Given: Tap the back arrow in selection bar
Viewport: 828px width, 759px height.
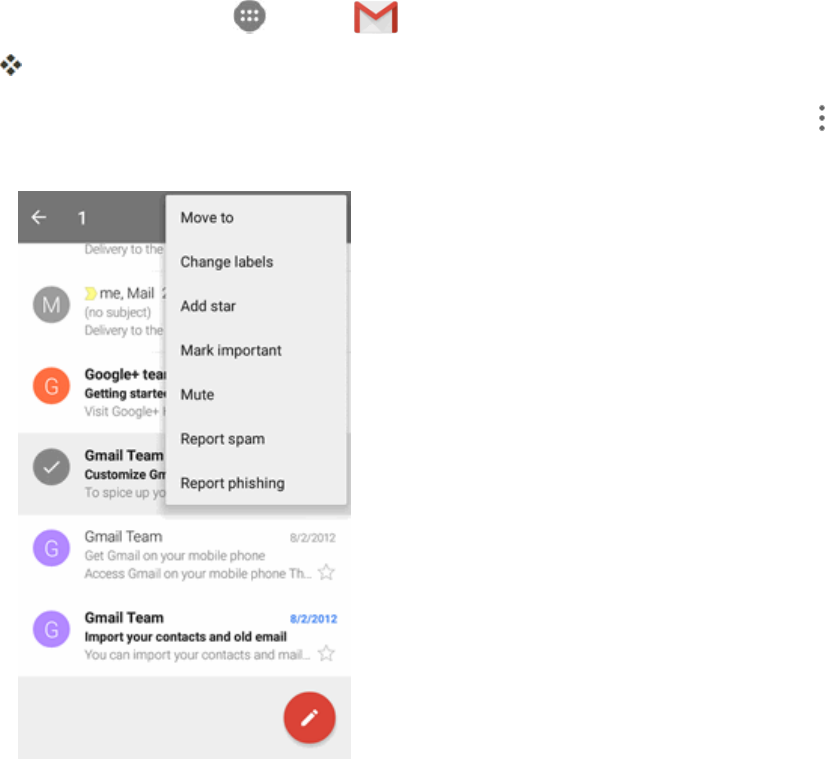Looking at the screenshot, I should [x=39, y=217].
